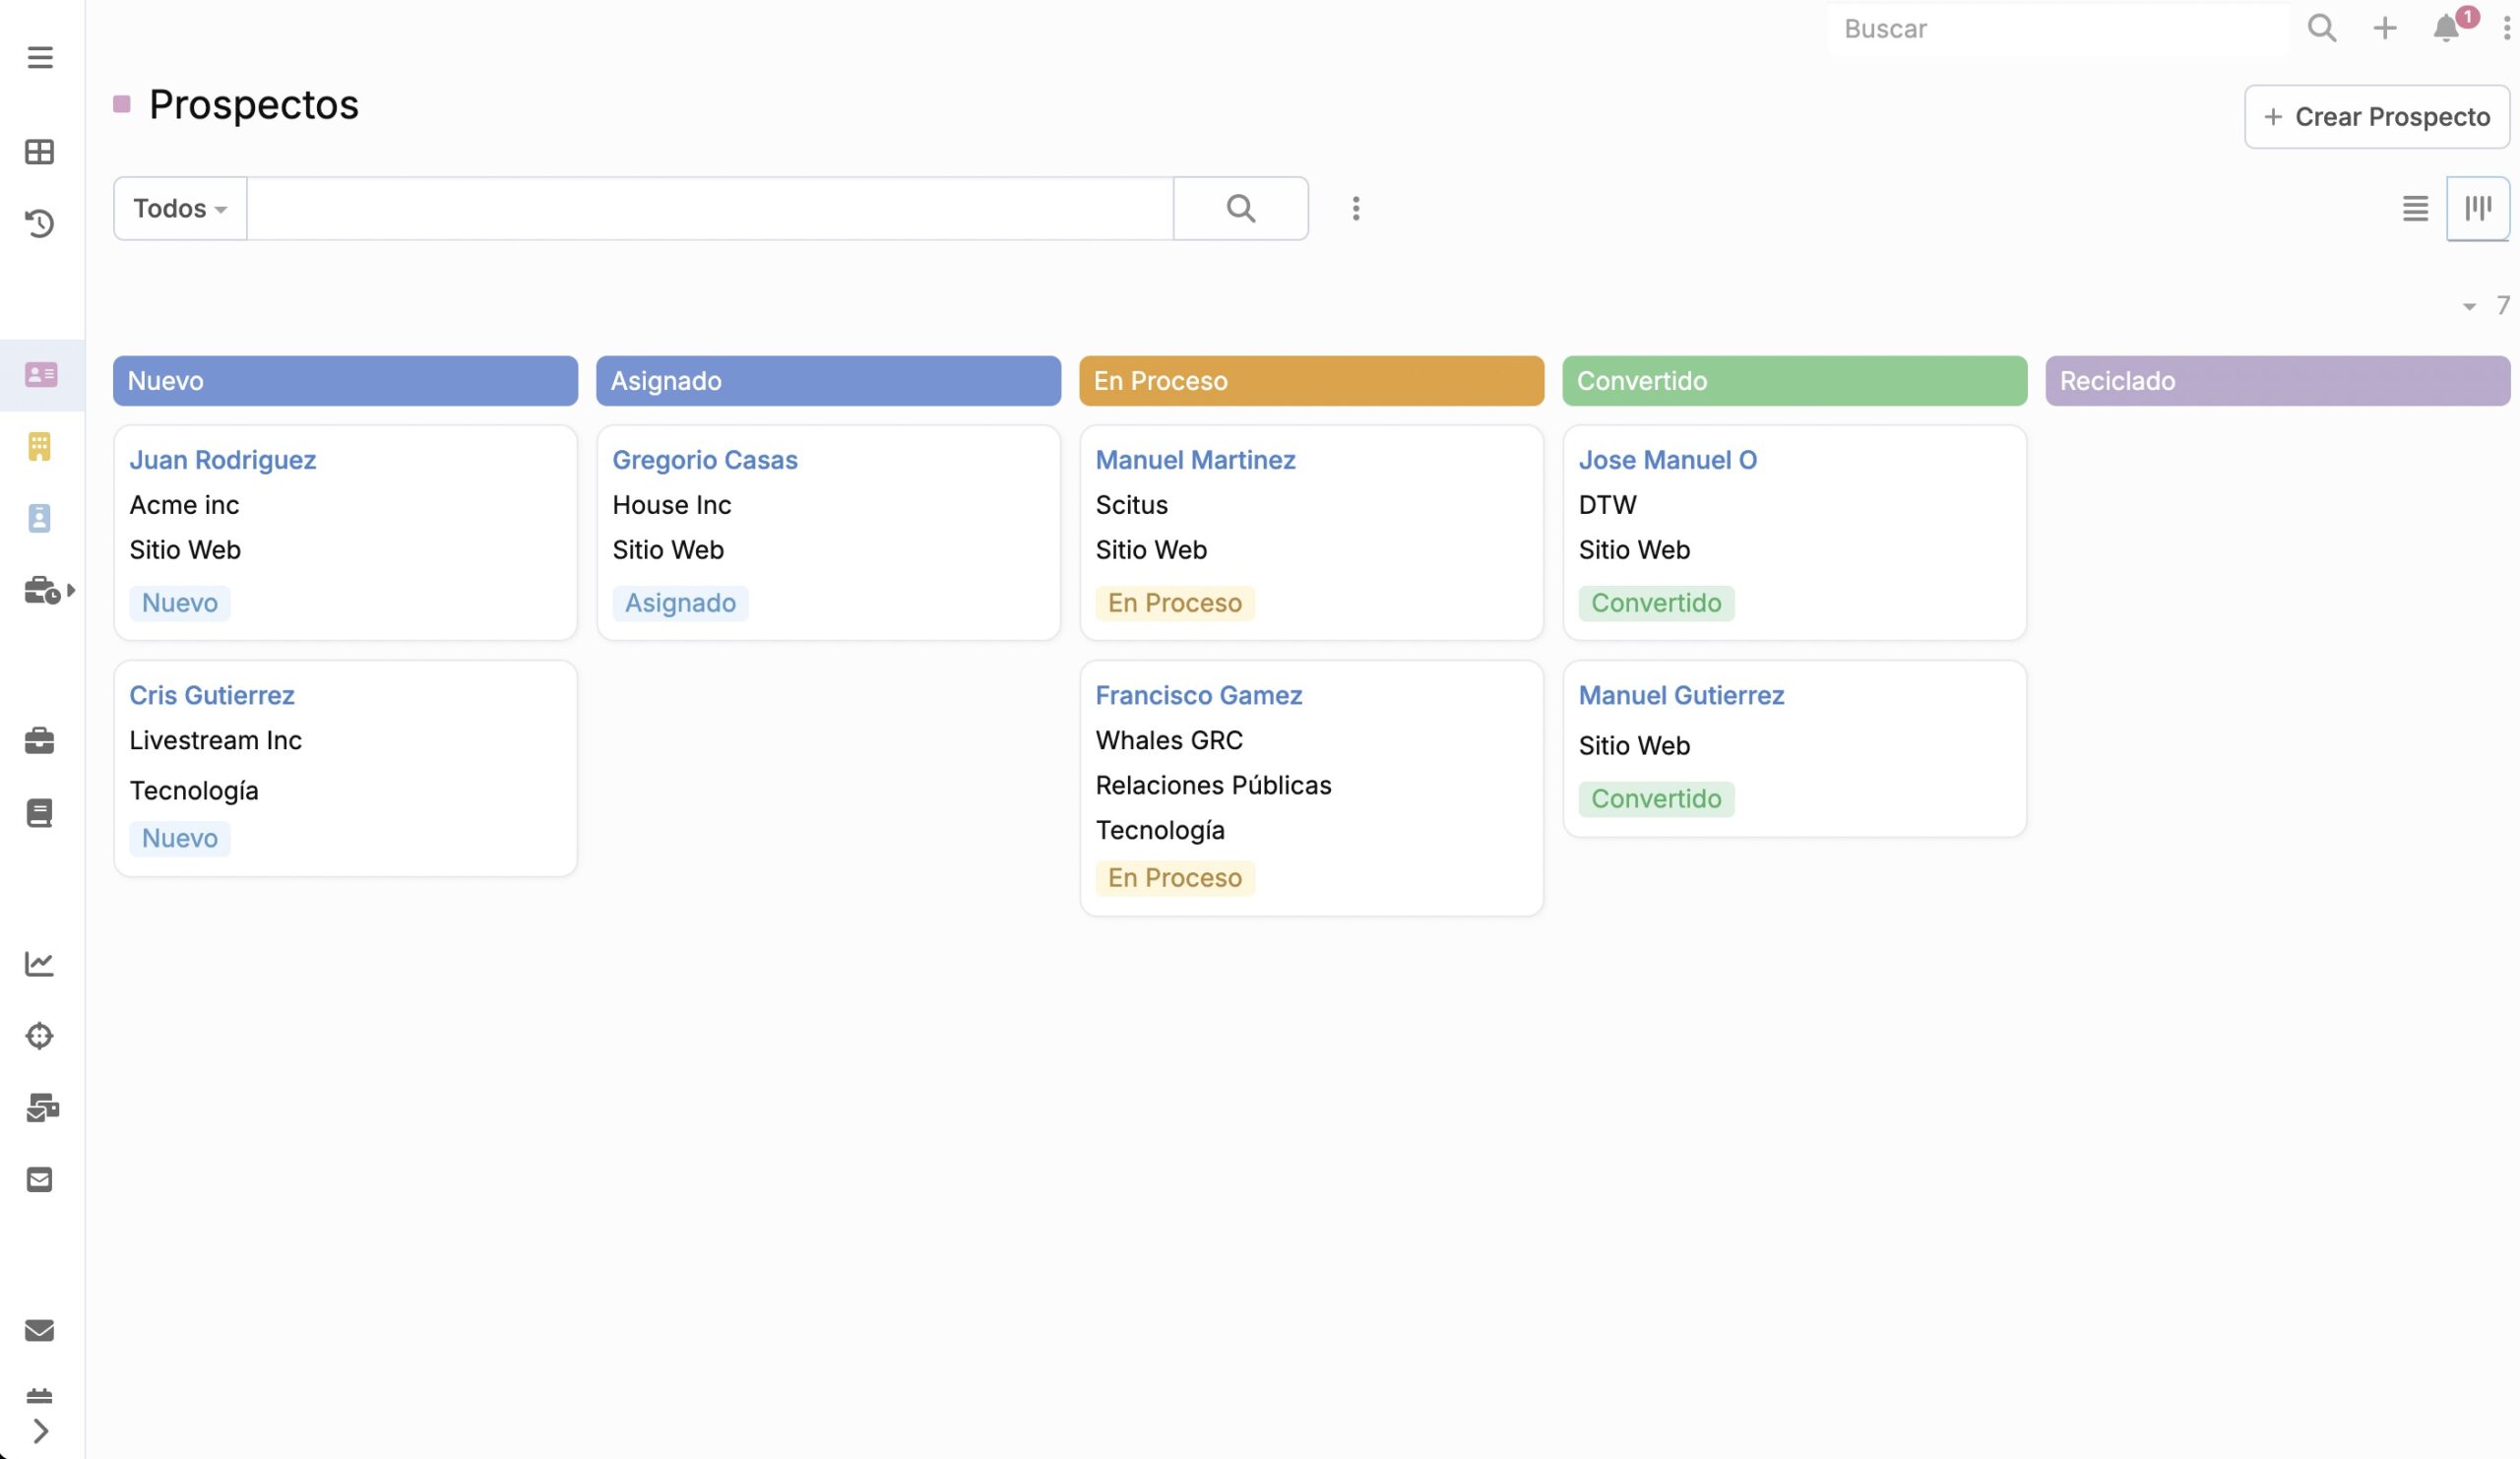This screenshot has height=1459, width=2520.
Task: Open the Manuel Gutierrez prospect
Action: (1681, 695)
